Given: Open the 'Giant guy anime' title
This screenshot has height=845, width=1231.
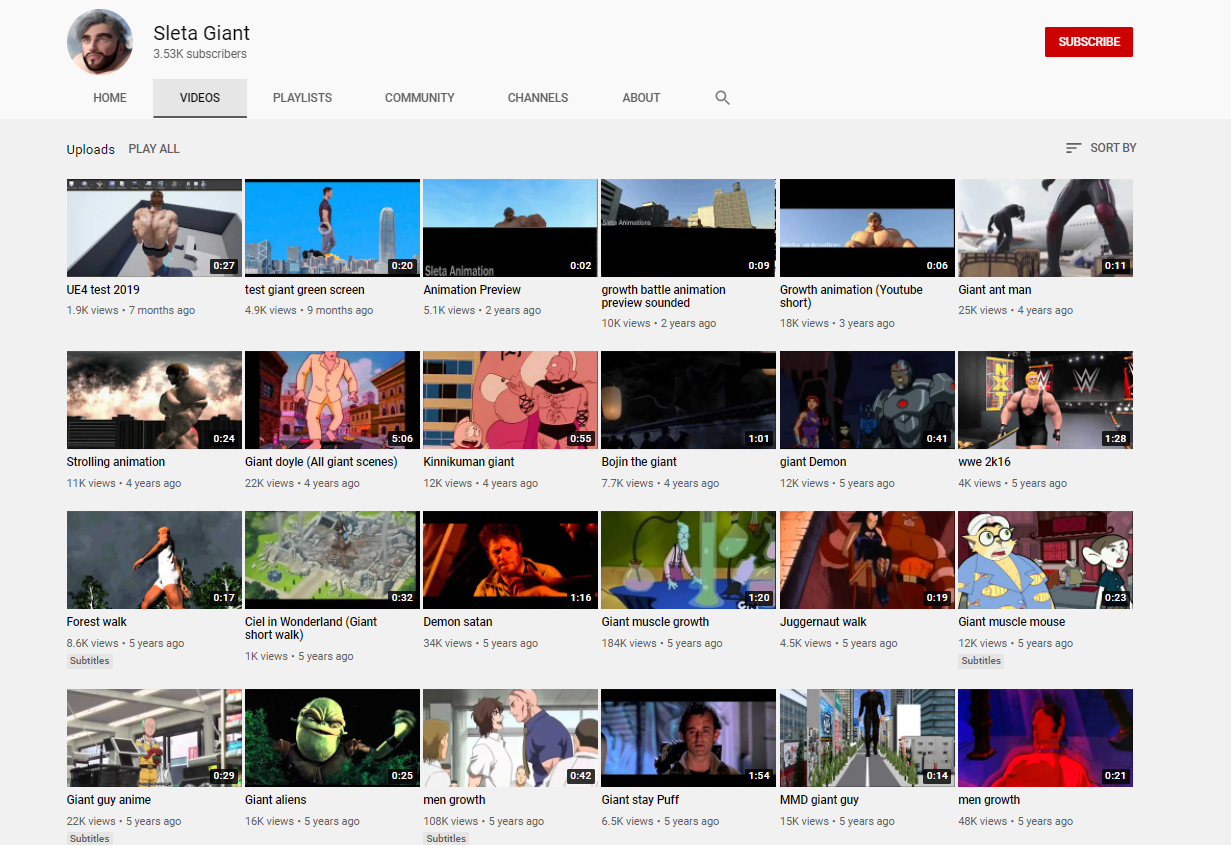Looking at the screenshot, I should pos(108,800).
